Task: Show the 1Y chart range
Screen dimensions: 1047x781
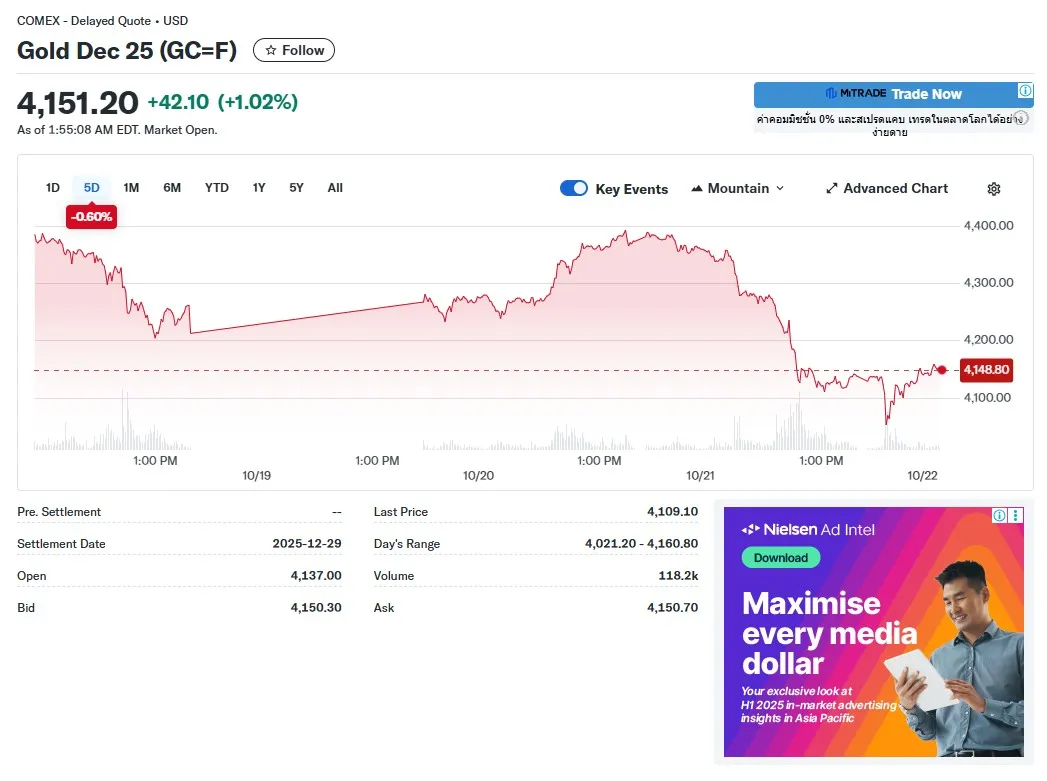Action: pyautogui.click(x=259, y=188)
